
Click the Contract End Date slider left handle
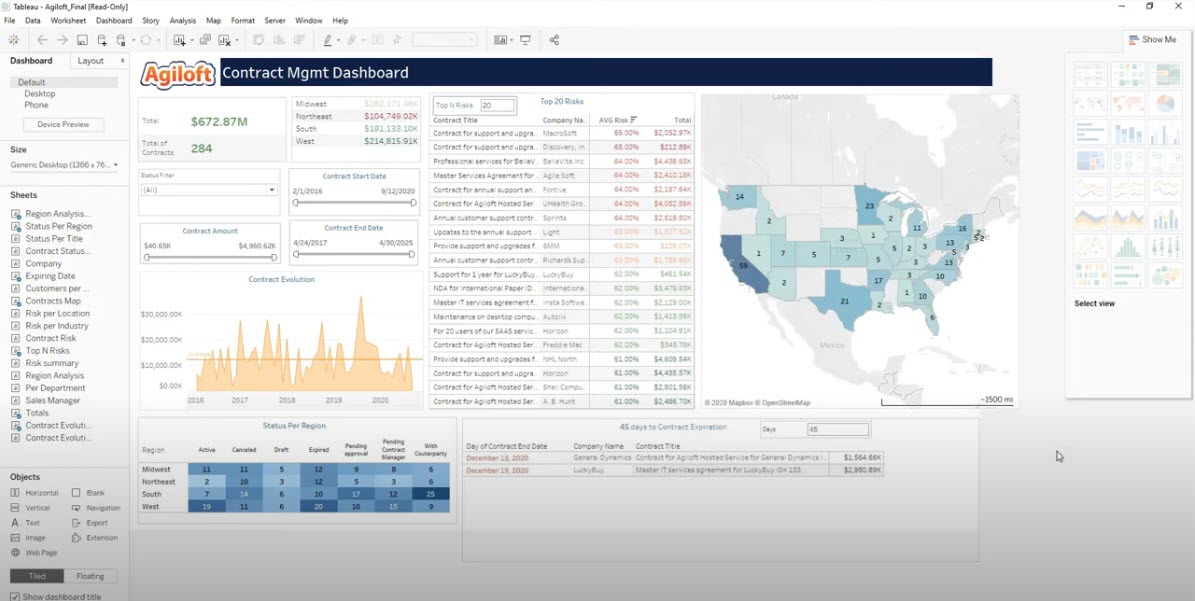(x=296, y=254)
